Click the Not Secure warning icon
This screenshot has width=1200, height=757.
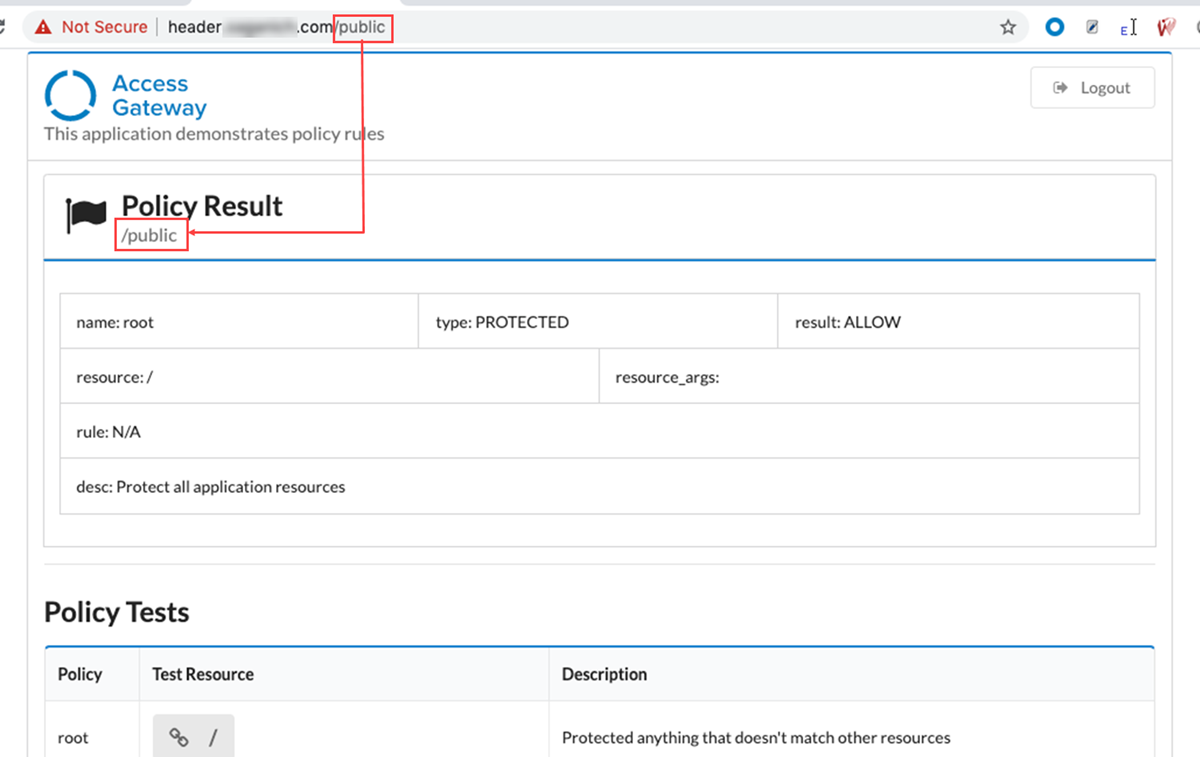pyautogui.click(x=43, y=27)
